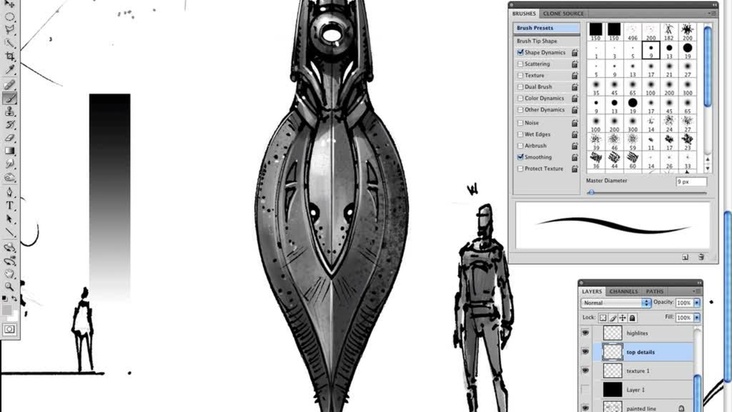Image resolution: width=732 pixels, height=412 pixels.
Task: Select the Type tool
Action: pos(9,205)
